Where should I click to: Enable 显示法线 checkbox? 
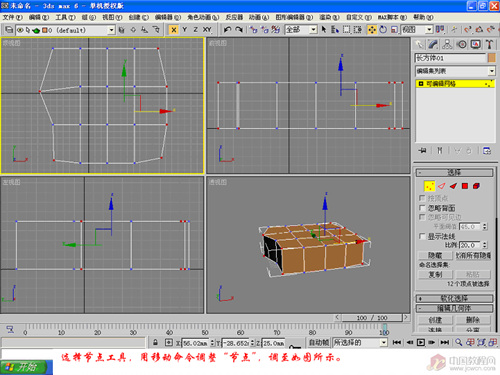pos(422,236)
